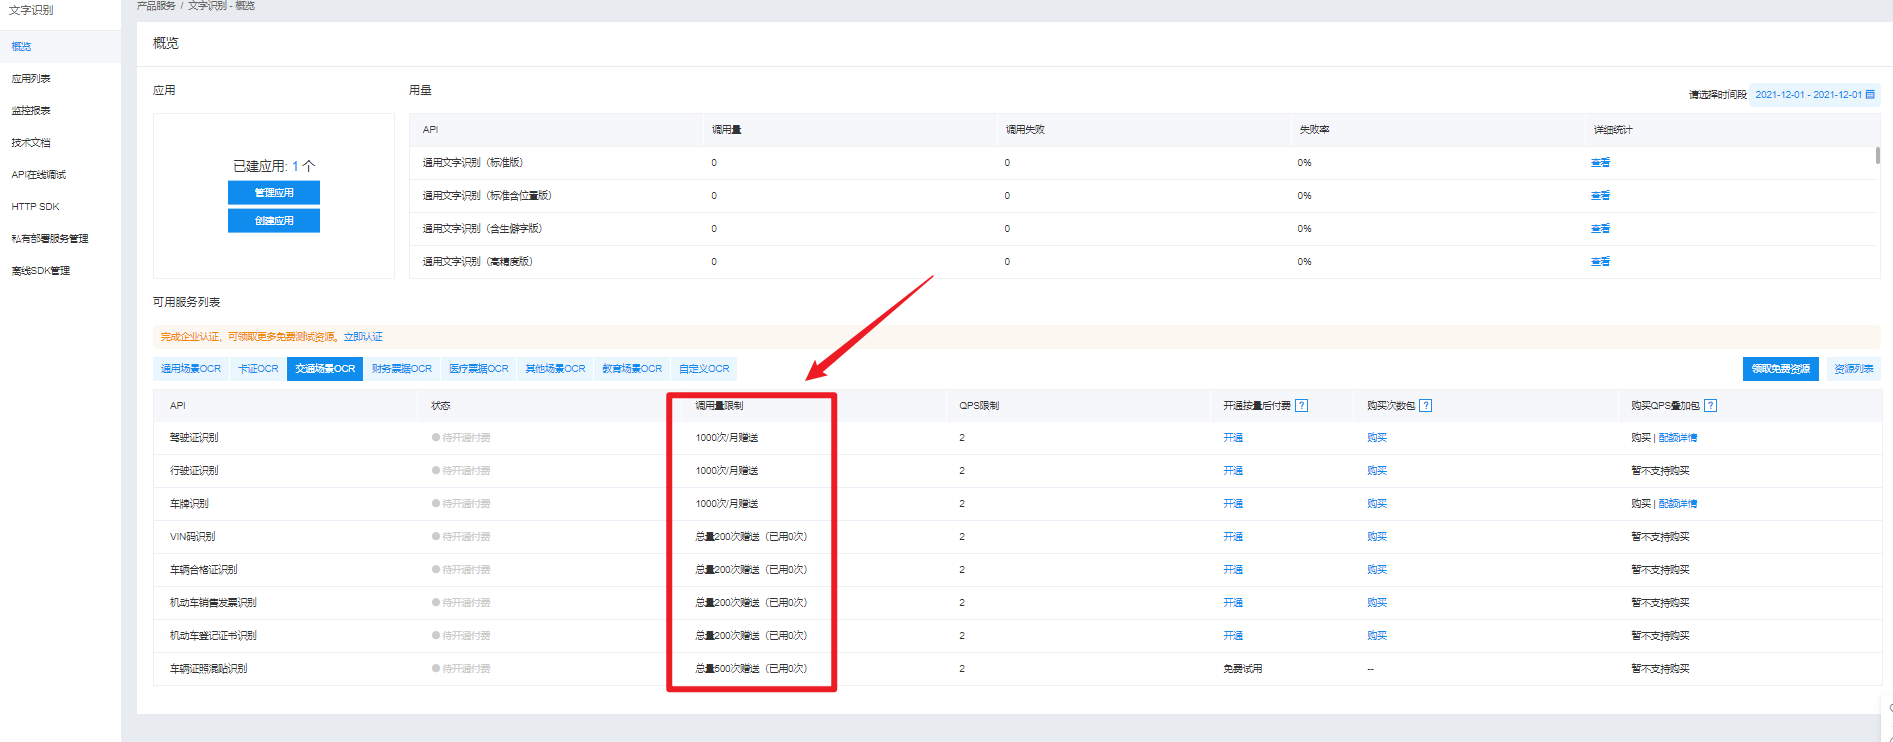The width and height of the screenshot is (1893, 742).
Task: Click help icon beside 开通按量后付费 header
Action: point(1301,405)
